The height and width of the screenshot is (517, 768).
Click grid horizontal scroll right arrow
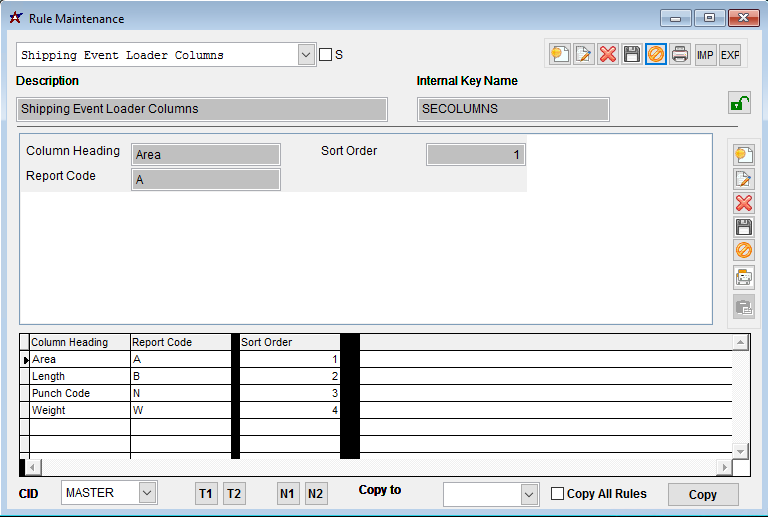tap(724, 467)
